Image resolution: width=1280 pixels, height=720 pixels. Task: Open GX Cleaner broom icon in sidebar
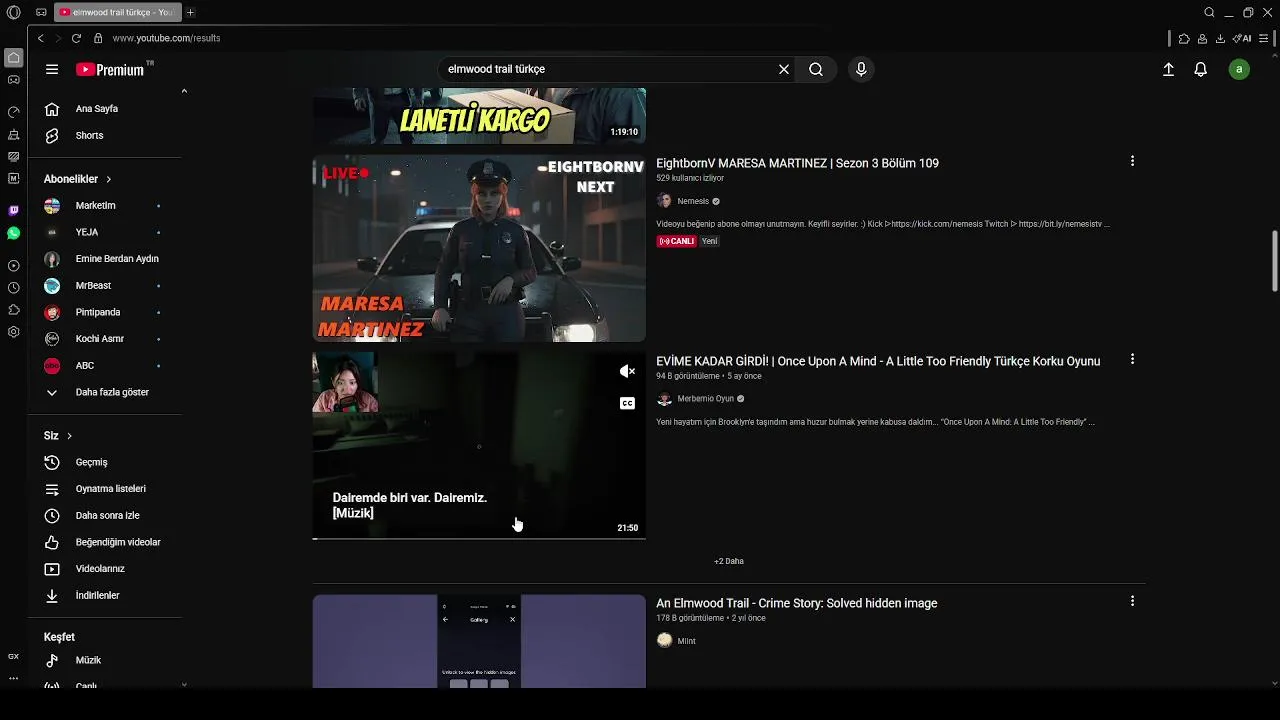(x=13, y=134)
